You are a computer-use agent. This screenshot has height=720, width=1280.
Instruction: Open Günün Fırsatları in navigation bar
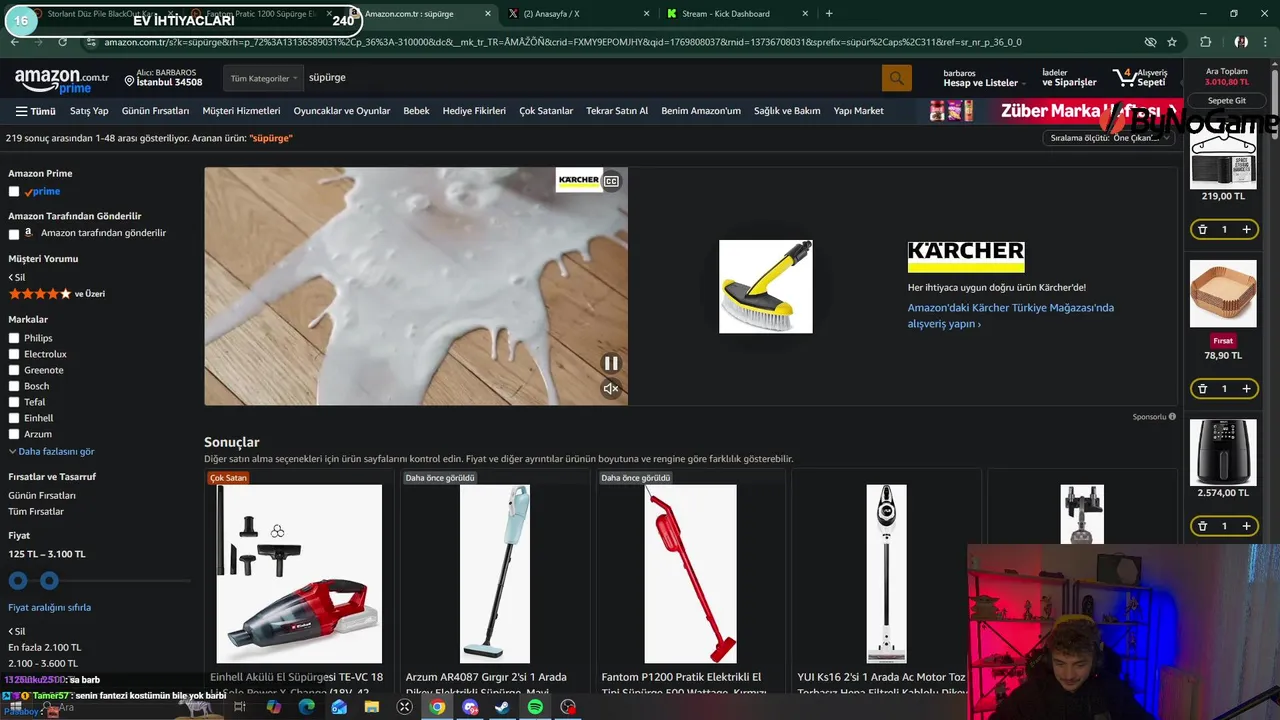[155, 111]
